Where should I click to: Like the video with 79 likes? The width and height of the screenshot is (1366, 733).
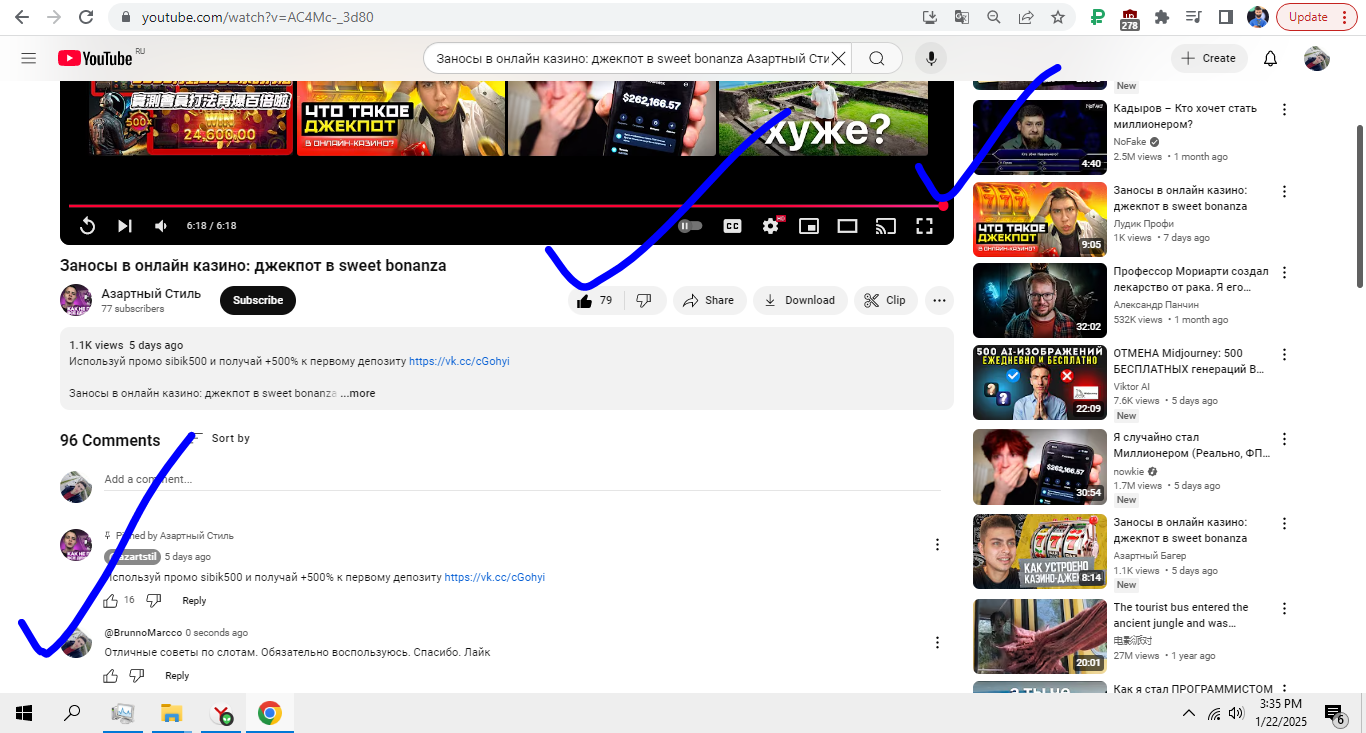click(597, 300)
